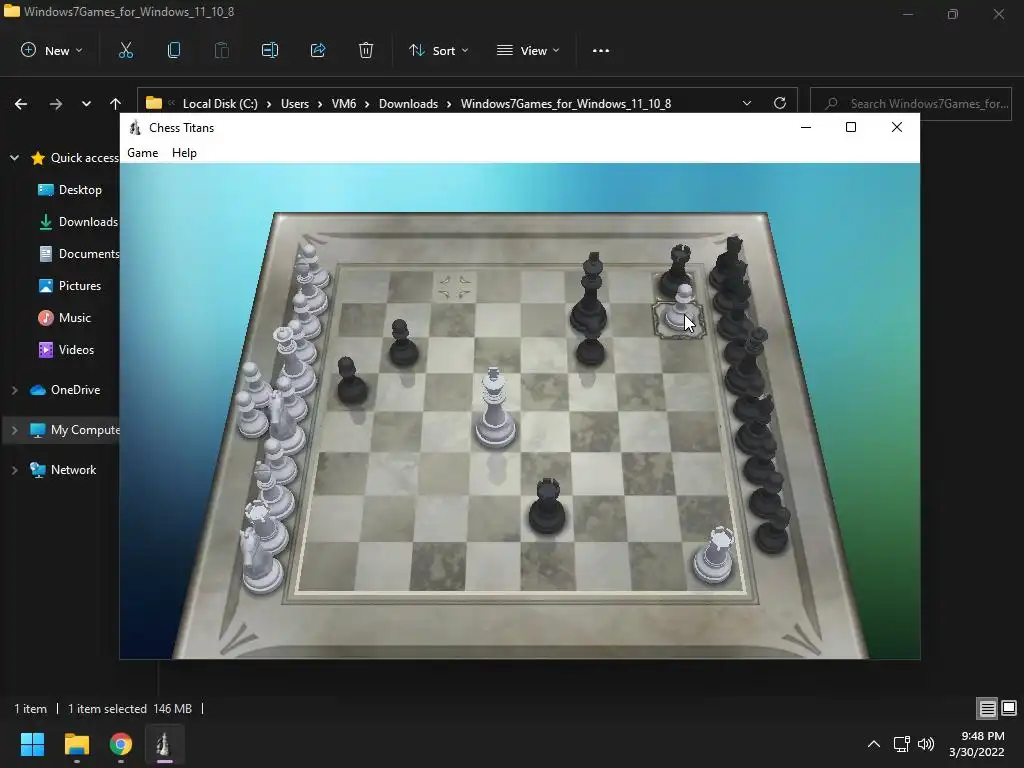Click the Delete trash icon in Explorer toolbar
Screen dimensions: 1024x768
[x=366, y=50]
